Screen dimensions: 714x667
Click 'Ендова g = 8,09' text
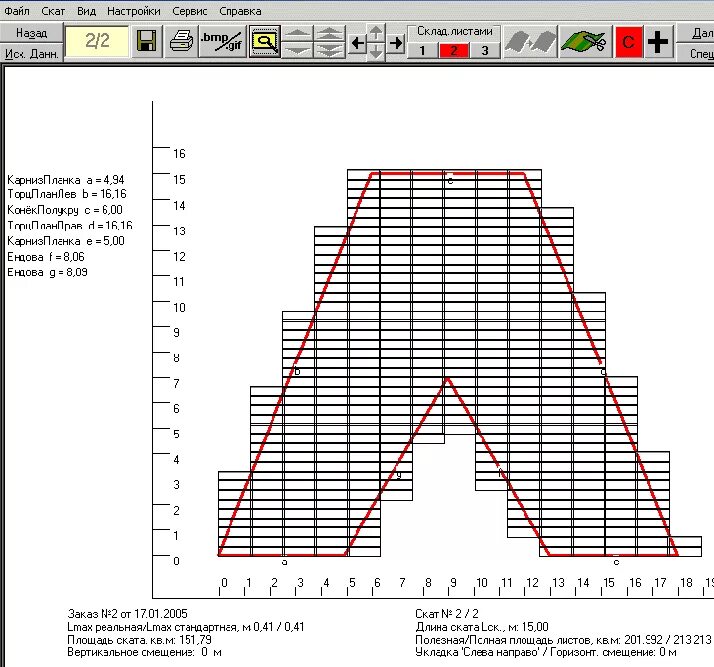(47, 272)
